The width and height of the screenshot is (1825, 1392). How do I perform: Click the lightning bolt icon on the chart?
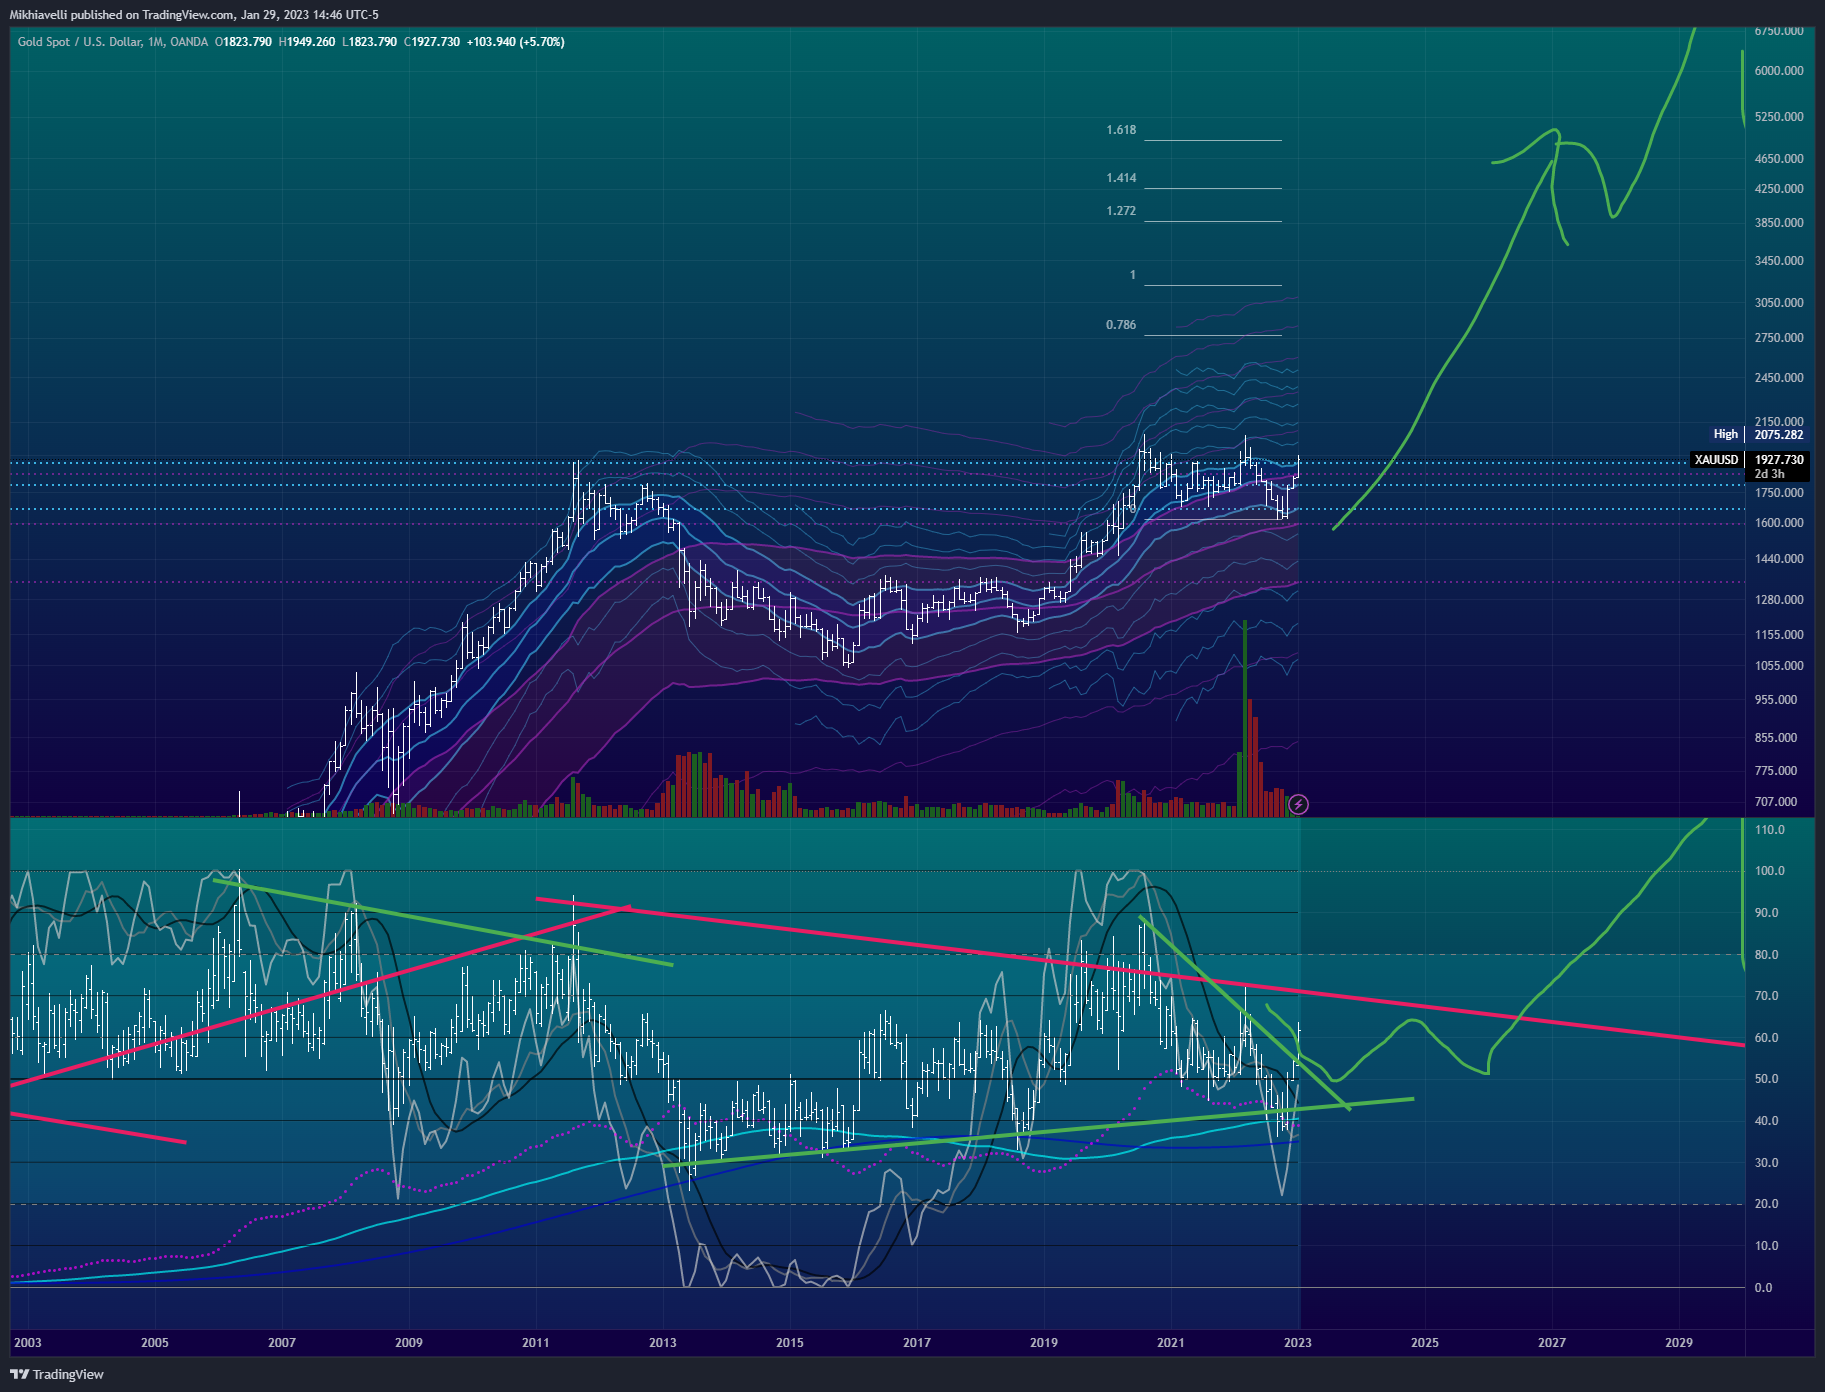point(1298,804)
